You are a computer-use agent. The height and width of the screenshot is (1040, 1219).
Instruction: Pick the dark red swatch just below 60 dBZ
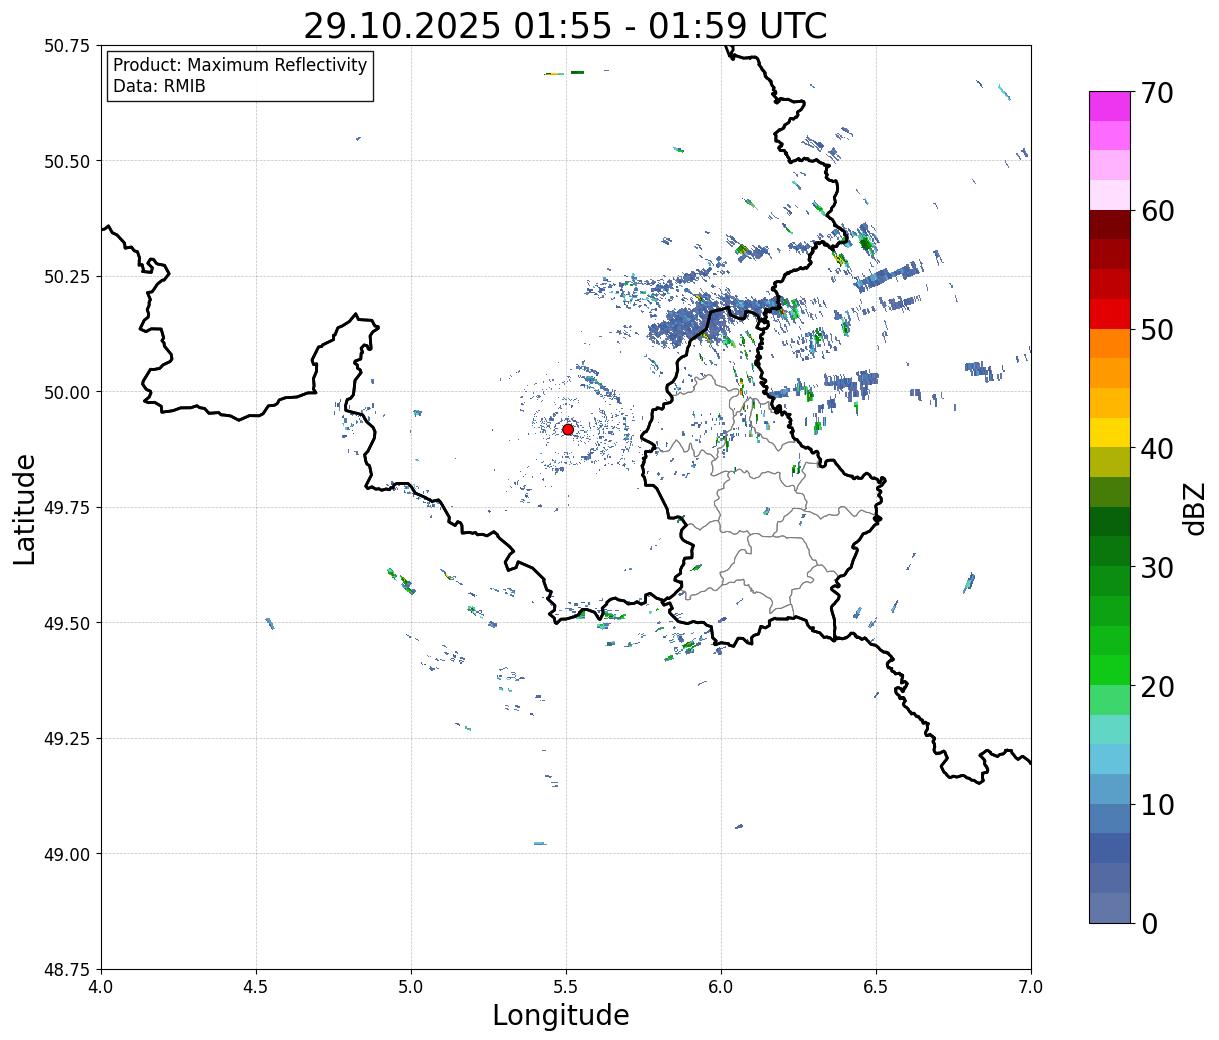click(x=1110, y=225)
